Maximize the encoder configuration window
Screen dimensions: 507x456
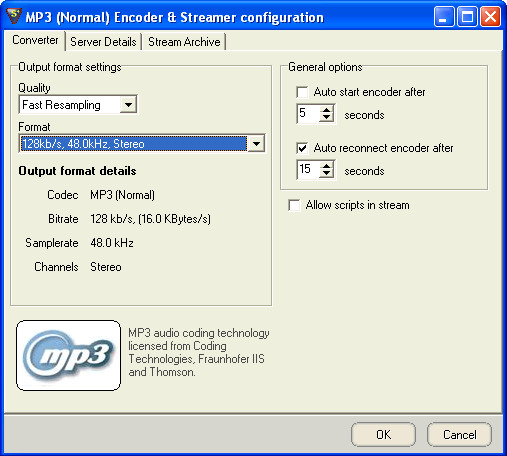coord(467,16)
